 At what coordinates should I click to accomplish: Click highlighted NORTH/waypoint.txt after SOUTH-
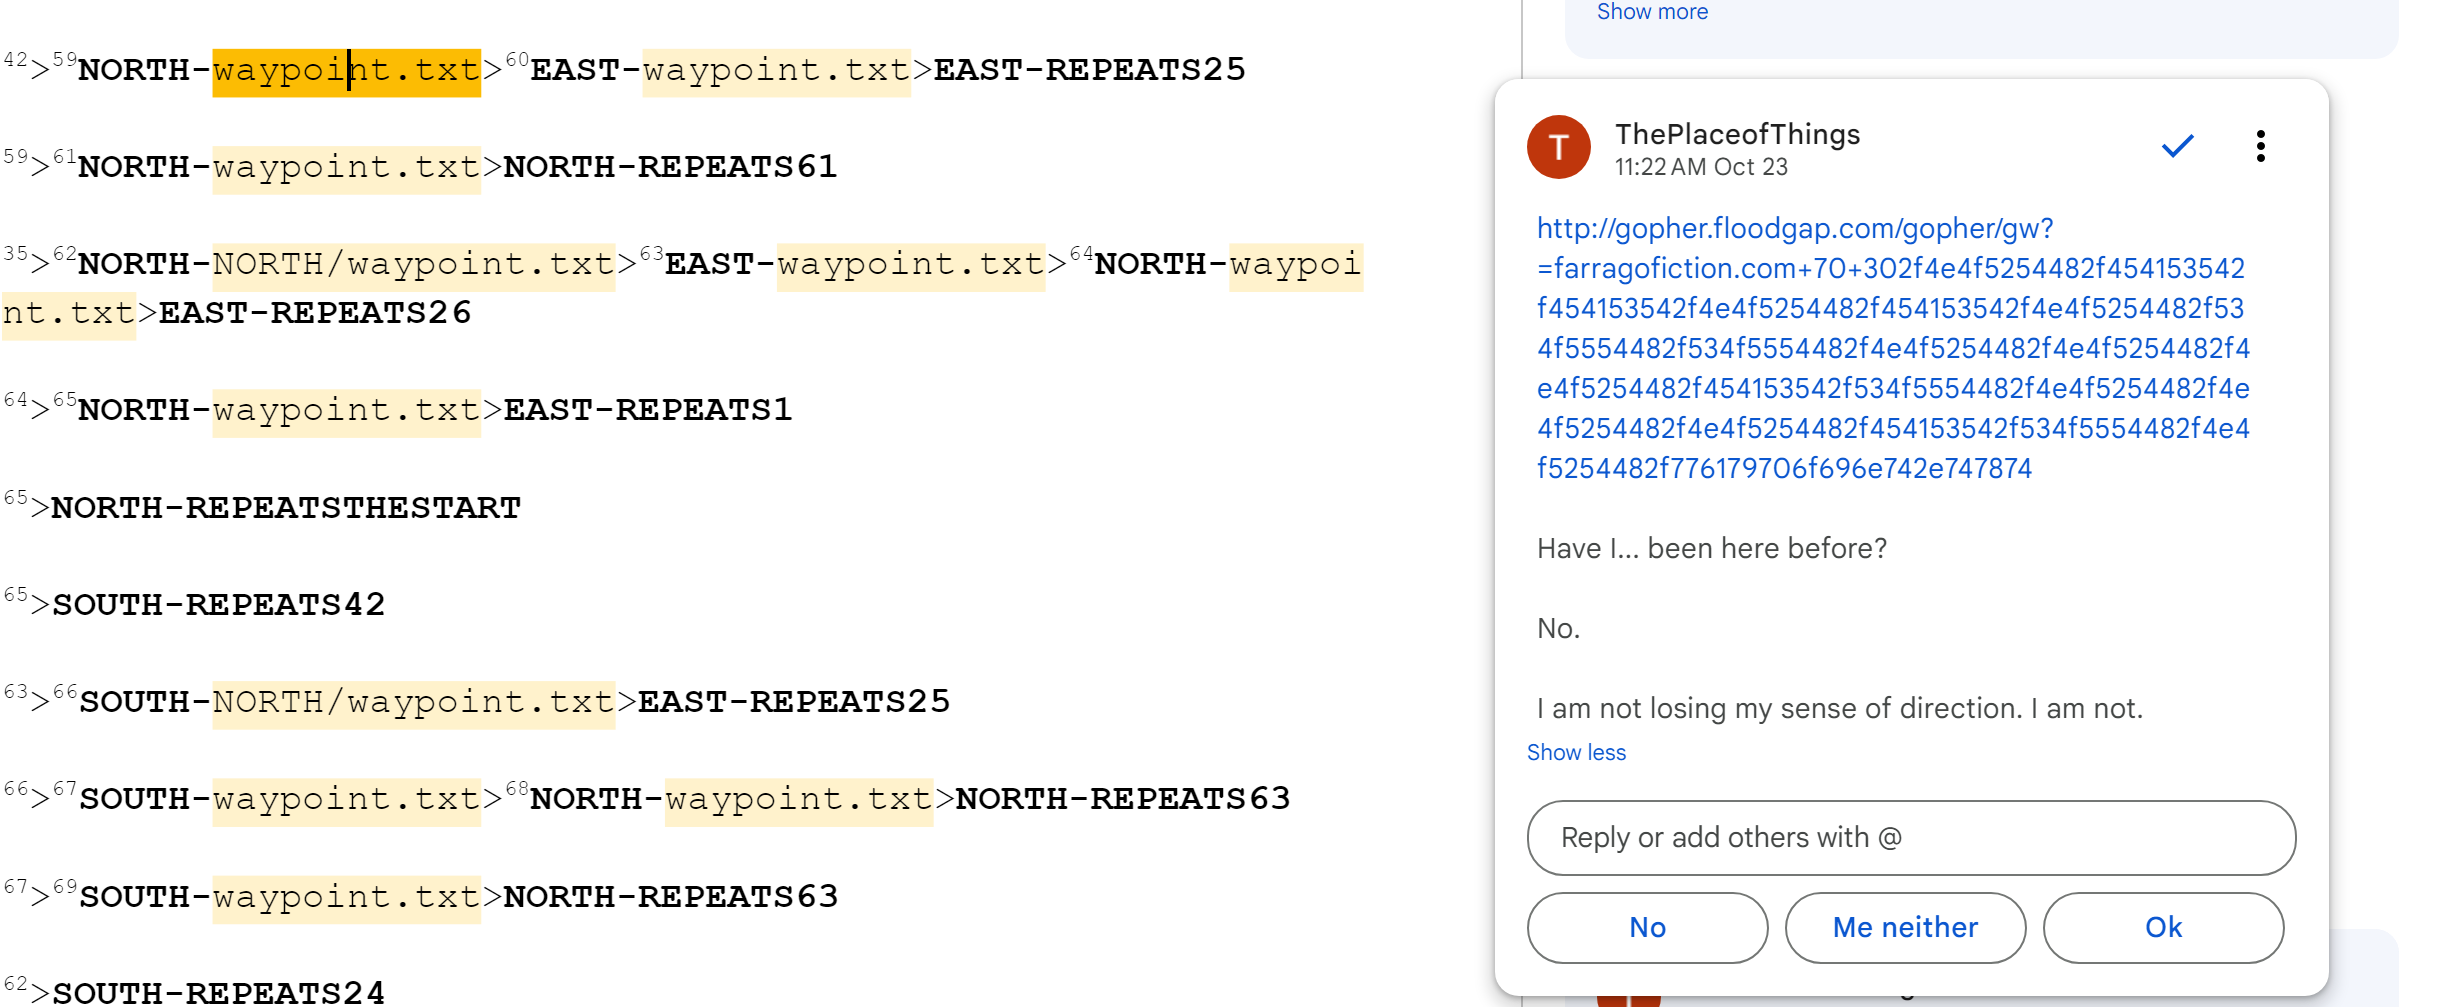(413, 702)
